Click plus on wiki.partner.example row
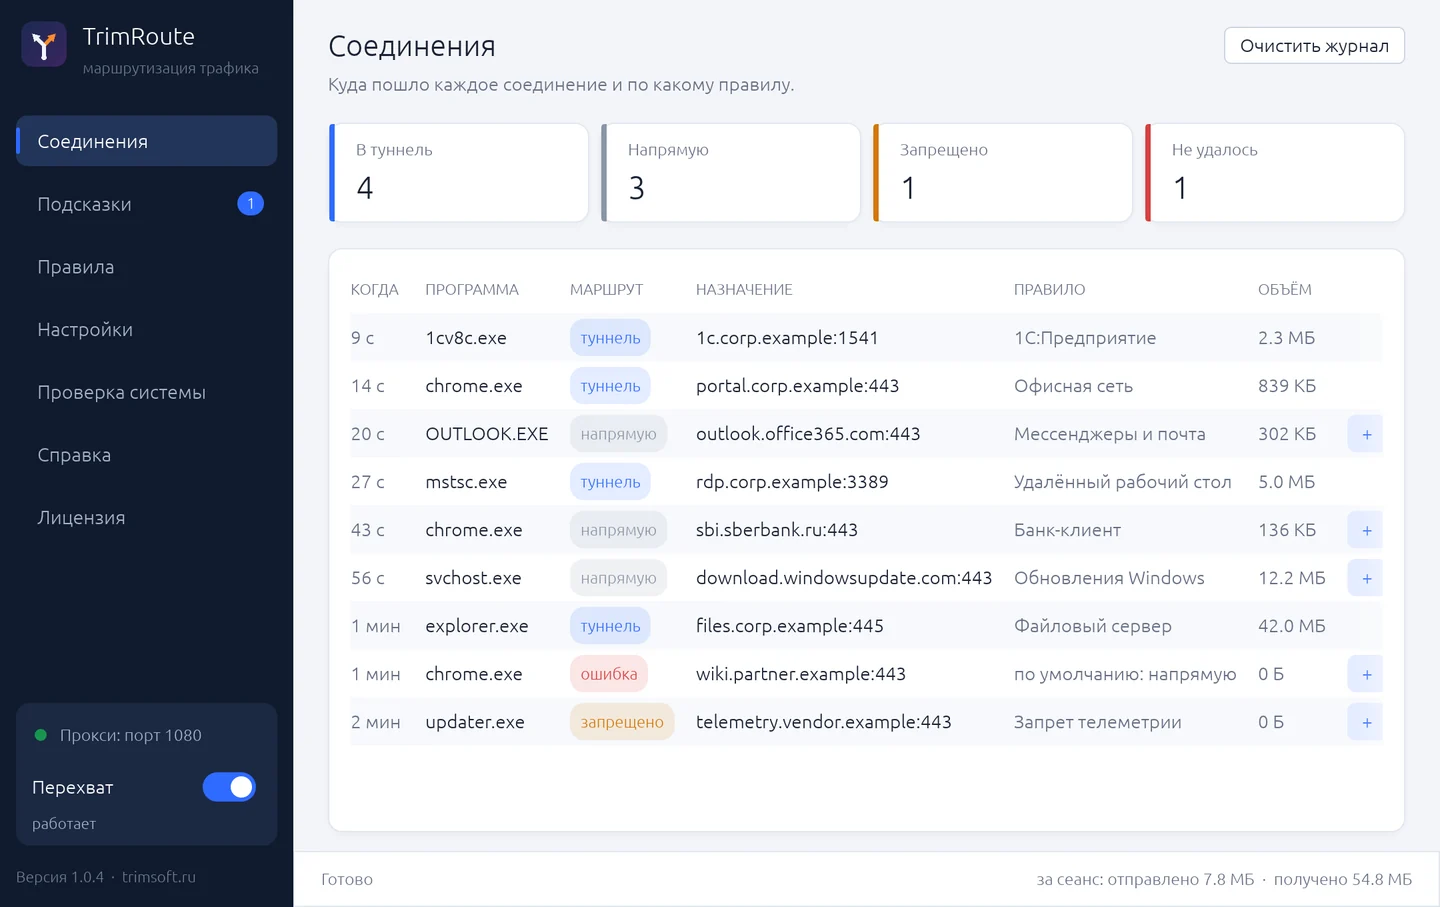Image resolution: width=1440 pixels, height=907 pixels. (1366, 674)
